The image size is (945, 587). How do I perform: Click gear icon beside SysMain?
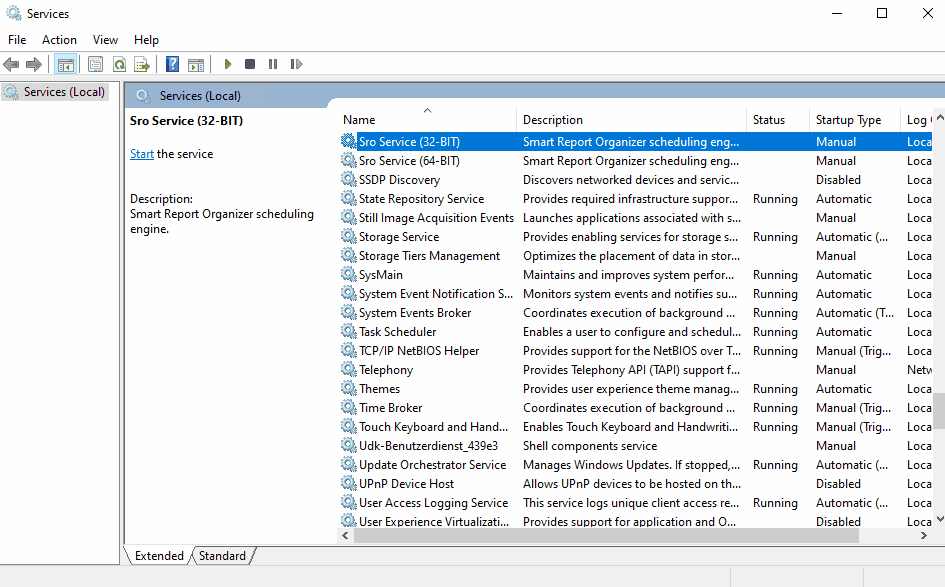point(348,274)
